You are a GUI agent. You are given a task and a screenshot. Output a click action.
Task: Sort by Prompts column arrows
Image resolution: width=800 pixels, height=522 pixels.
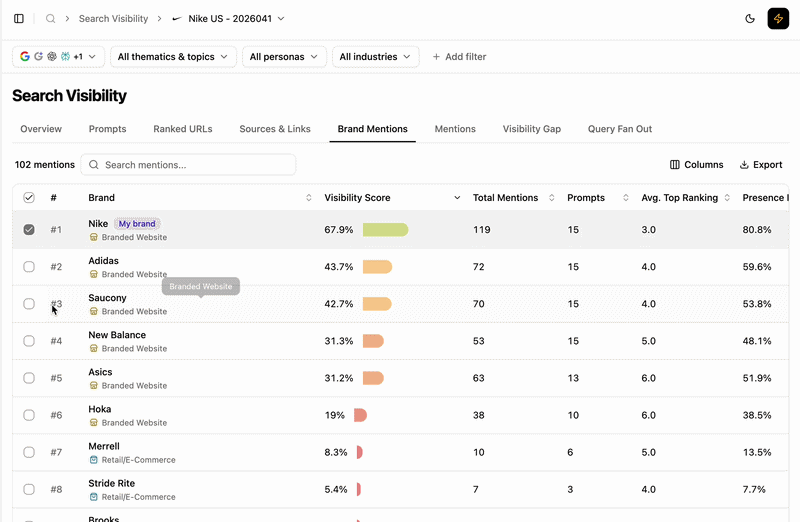pos(626,197)
